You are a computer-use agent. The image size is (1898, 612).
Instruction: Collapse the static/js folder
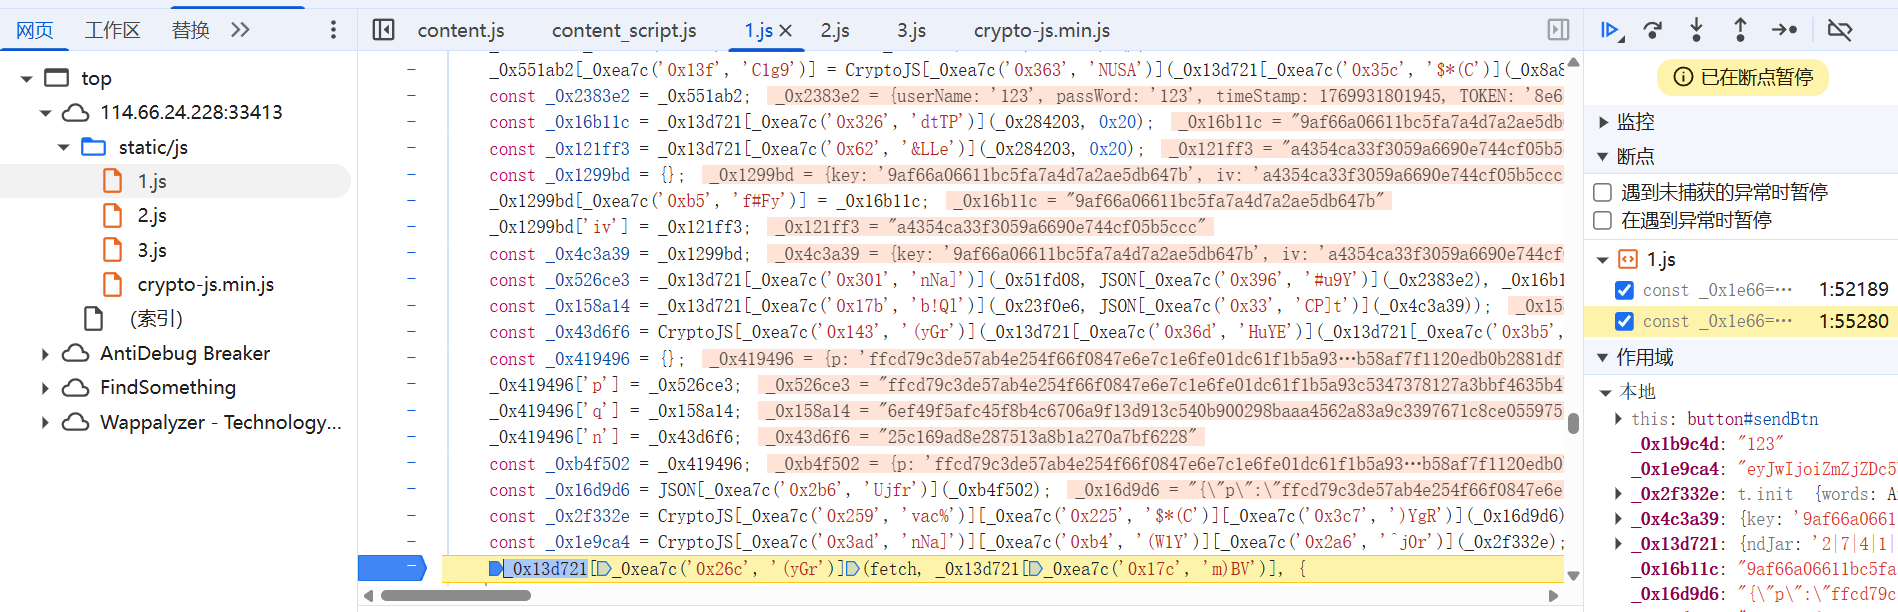click(x=64, y=148)
